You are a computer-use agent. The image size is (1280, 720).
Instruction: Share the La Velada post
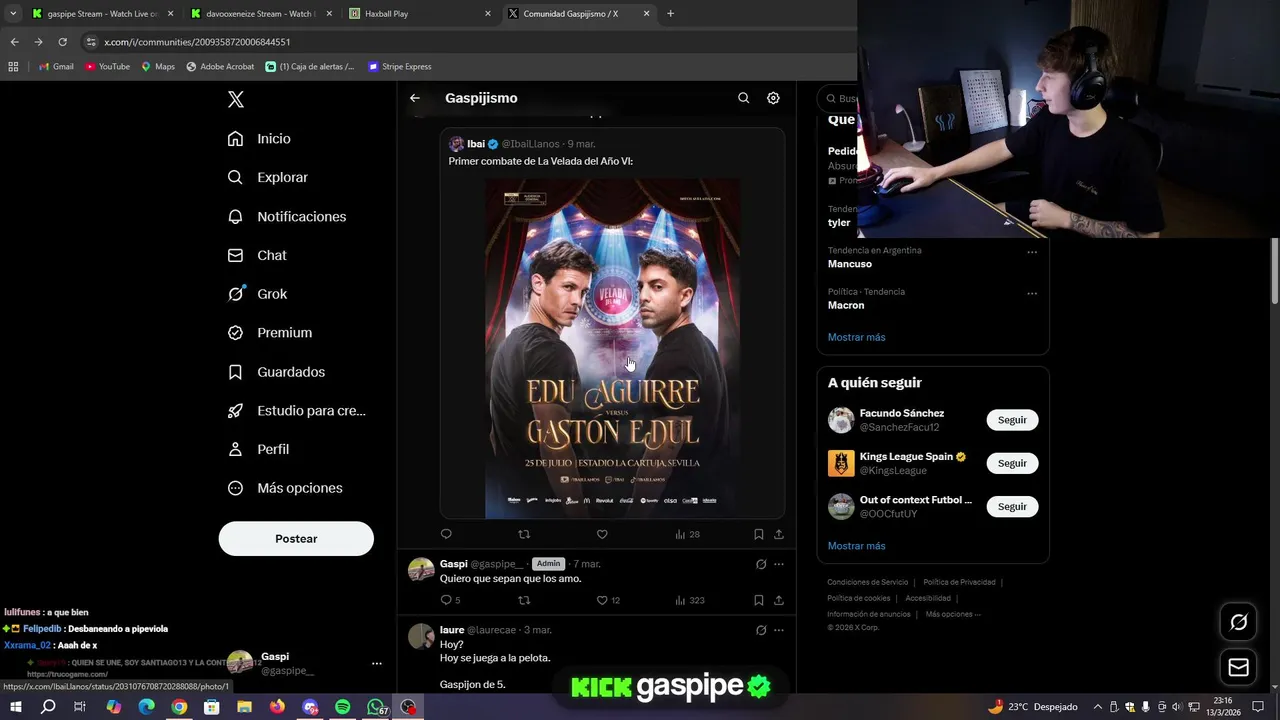pos(778,534)
